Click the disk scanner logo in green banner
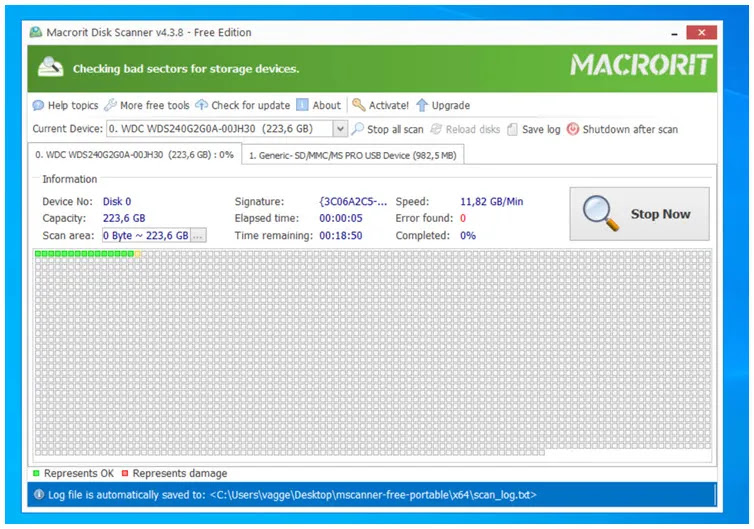The height and width of the screenshot is (529, 754). [x=50, y=67]
